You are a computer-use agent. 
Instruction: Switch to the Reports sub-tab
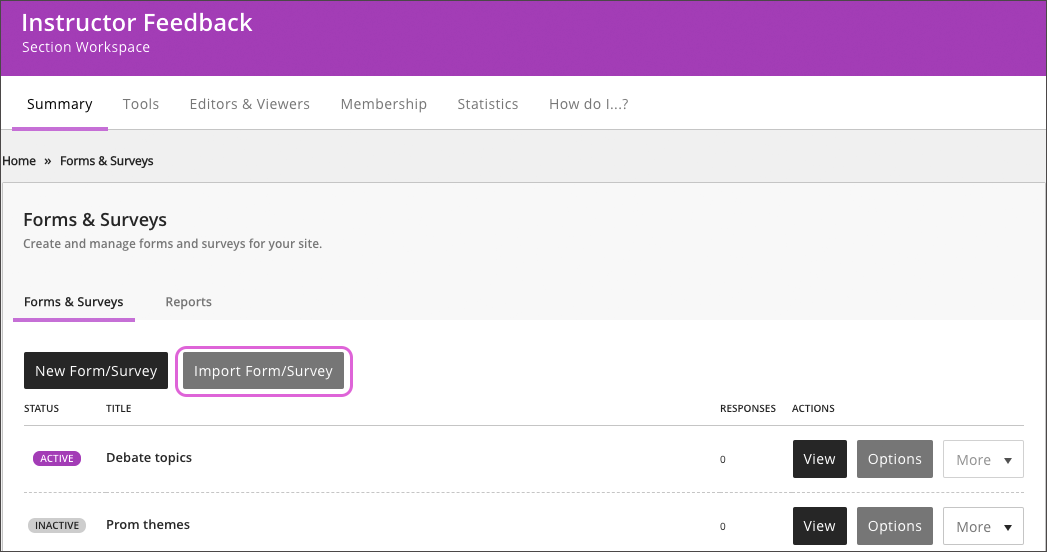[x=188, y=302]
